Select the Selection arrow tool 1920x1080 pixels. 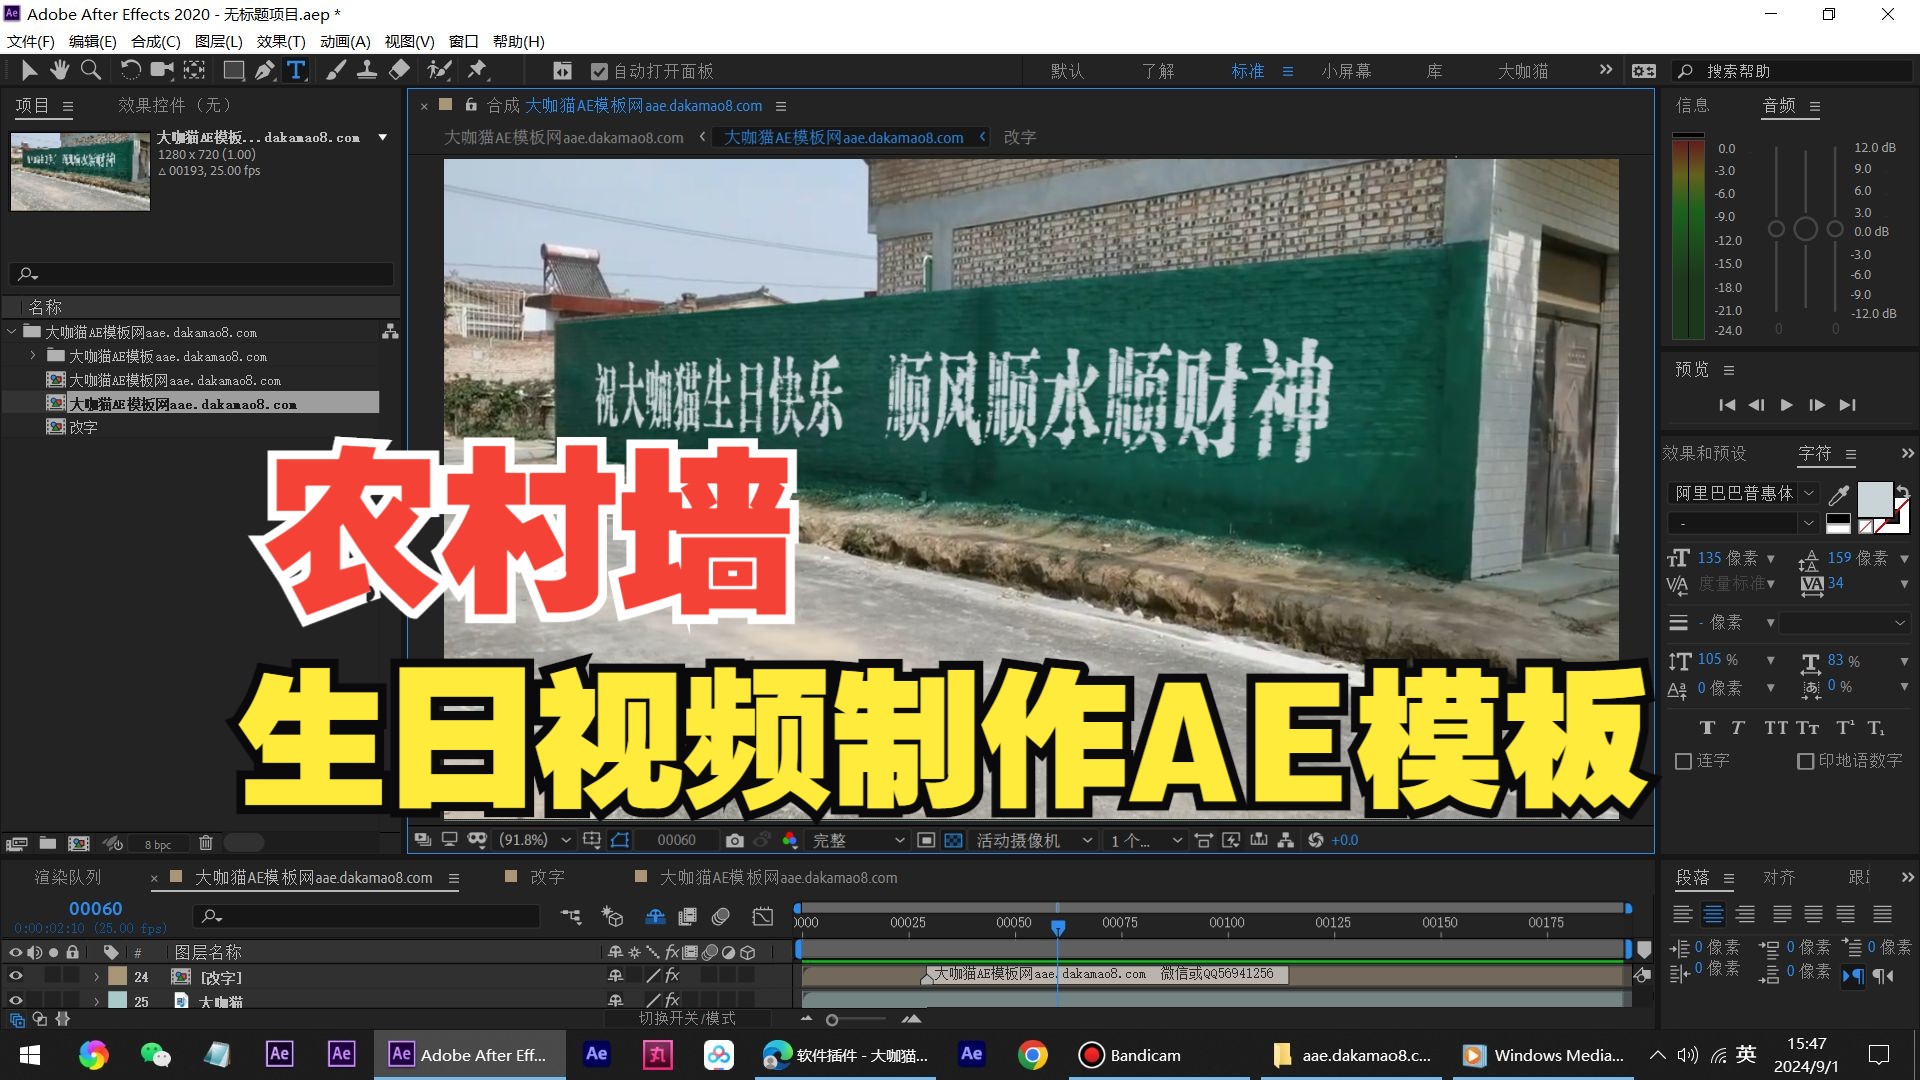click(x=29, y=71)
